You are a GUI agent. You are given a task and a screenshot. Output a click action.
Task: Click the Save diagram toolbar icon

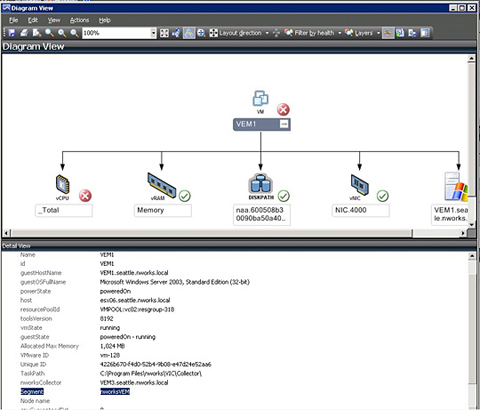tap(12, 33)
